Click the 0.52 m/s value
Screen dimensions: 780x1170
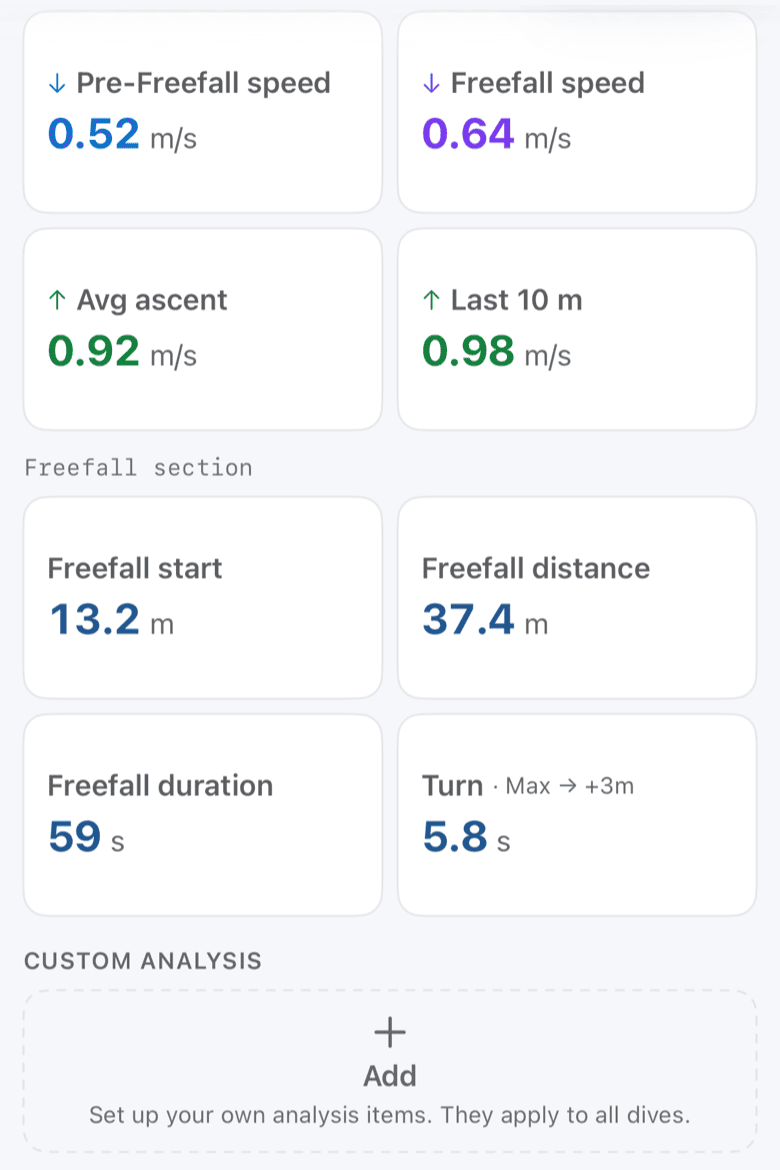tap(122, 134)
